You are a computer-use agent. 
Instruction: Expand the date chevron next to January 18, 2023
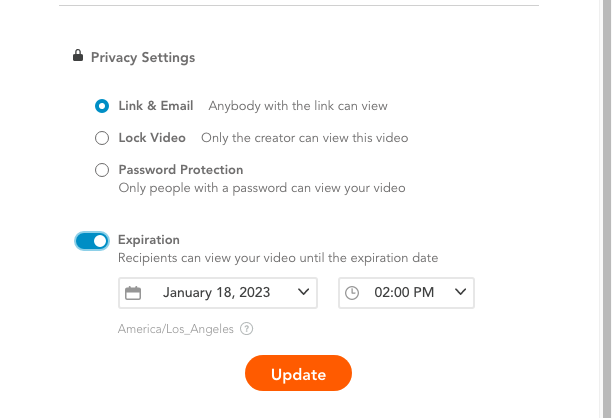coord(303,292)
